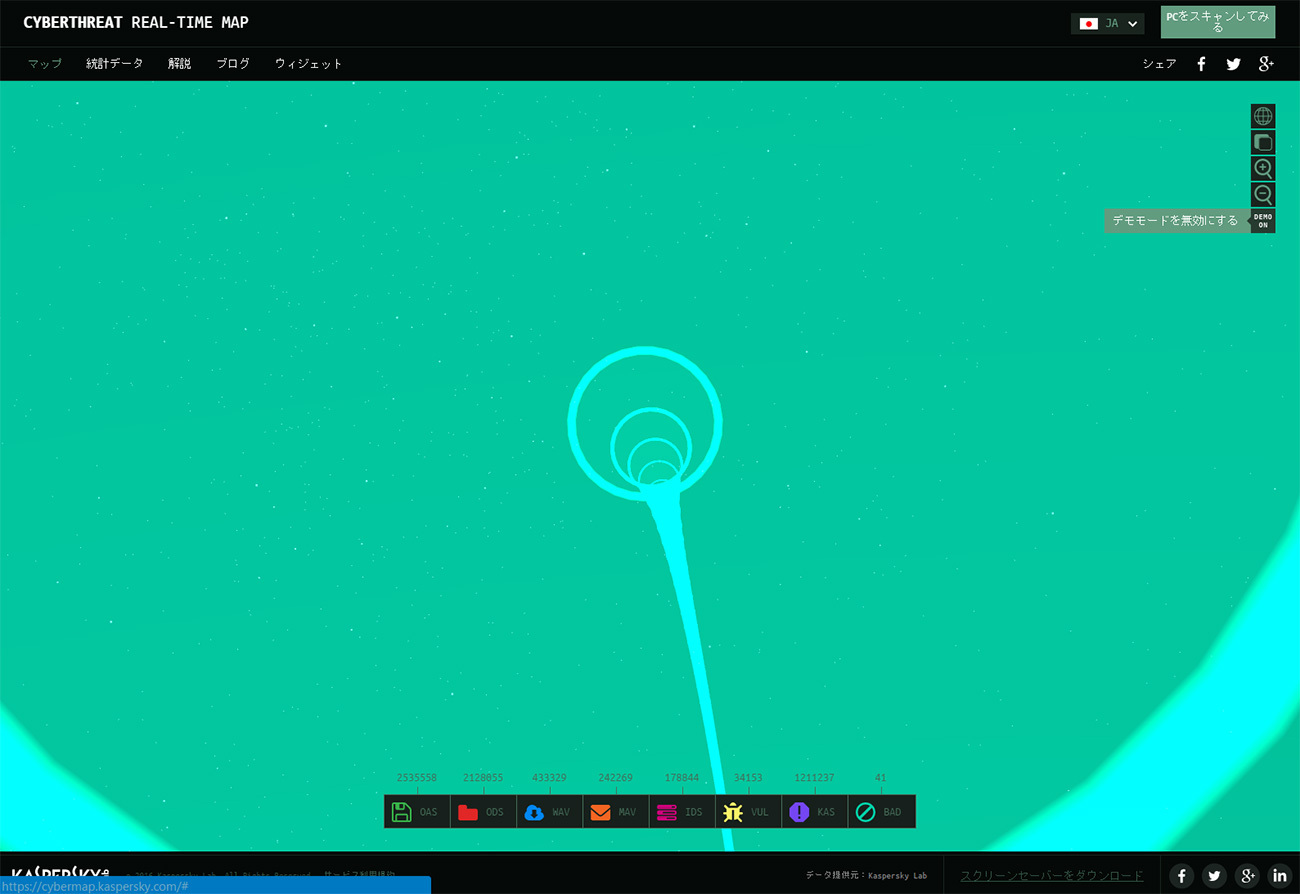
Task: Click MAV count 242269
Action: 615,778
